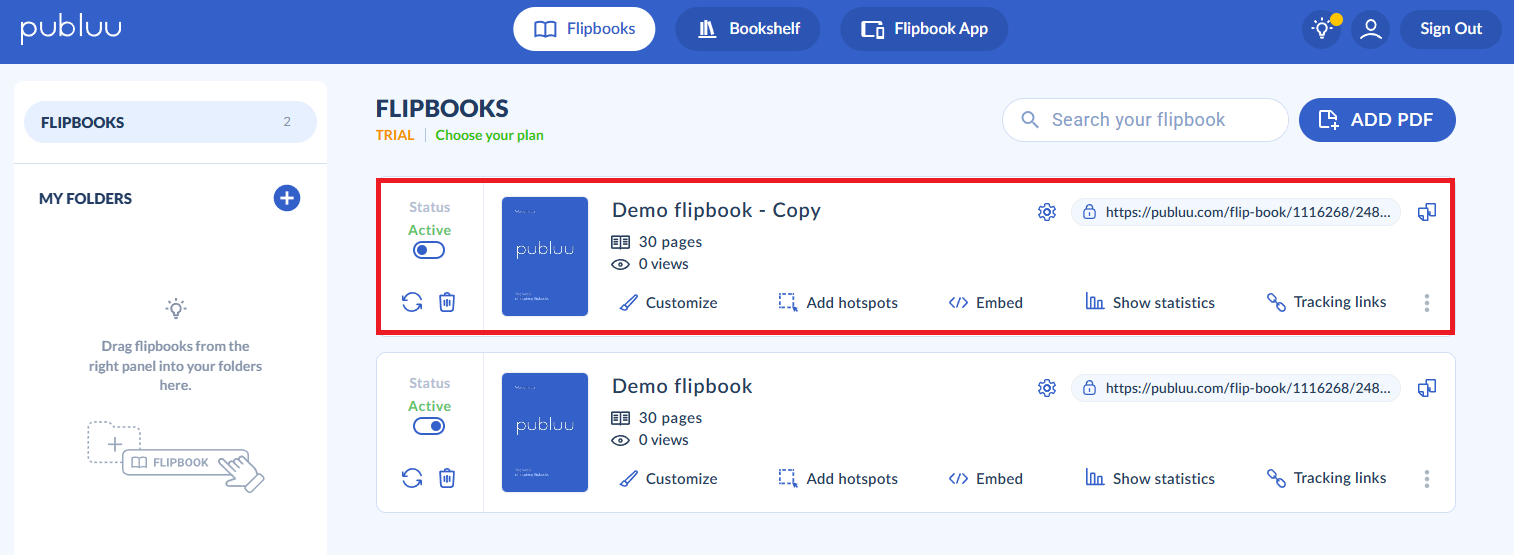
Task: Open settings gear for Demo flipbook - Copy
Action: point(1047,212)
